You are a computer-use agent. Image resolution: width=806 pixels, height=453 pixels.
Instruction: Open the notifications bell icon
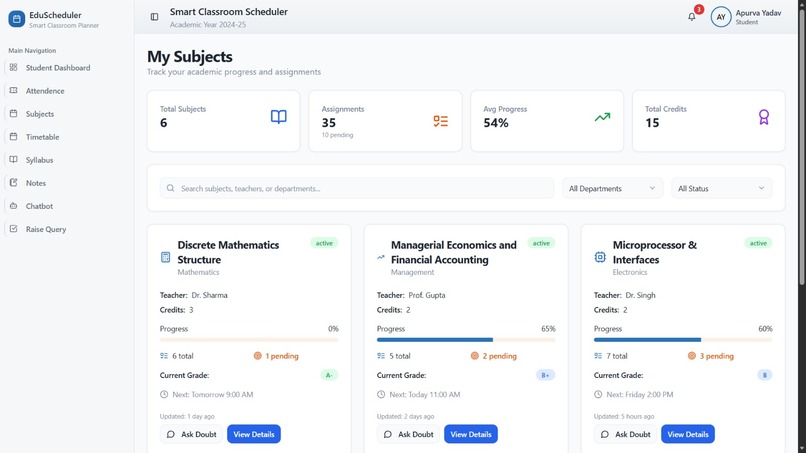coord(692,17)
